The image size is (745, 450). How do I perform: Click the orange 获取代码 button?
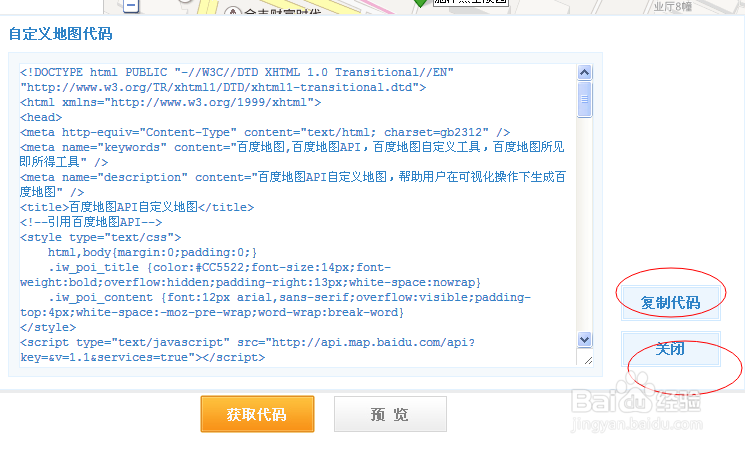[257, 414]
